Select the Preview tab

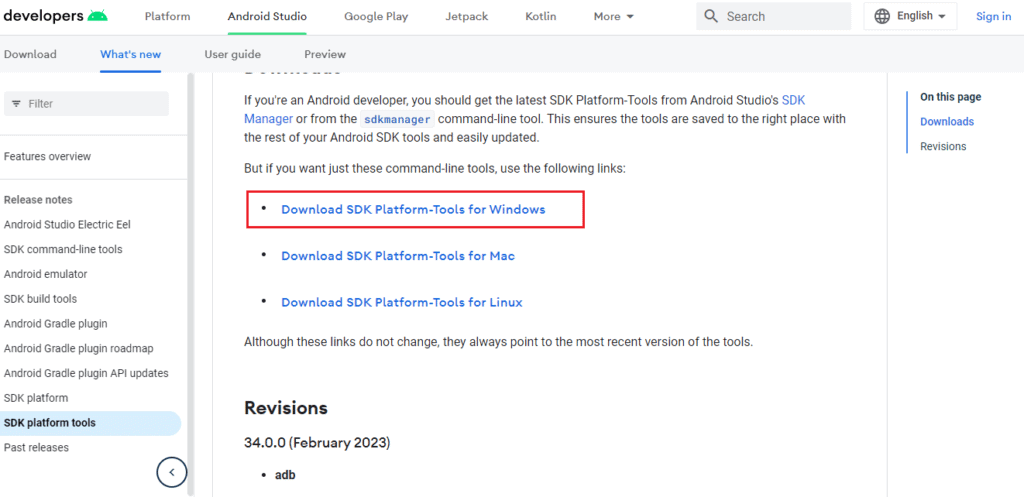[325, 54]
